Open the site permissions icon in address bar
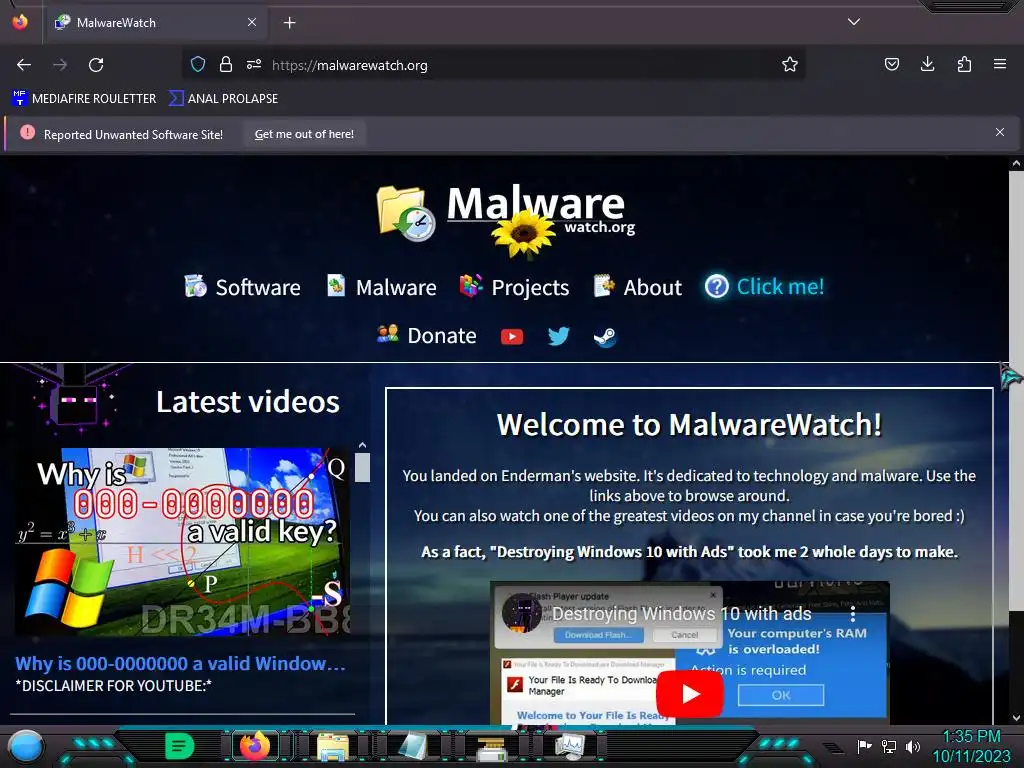 click(253, 65)
